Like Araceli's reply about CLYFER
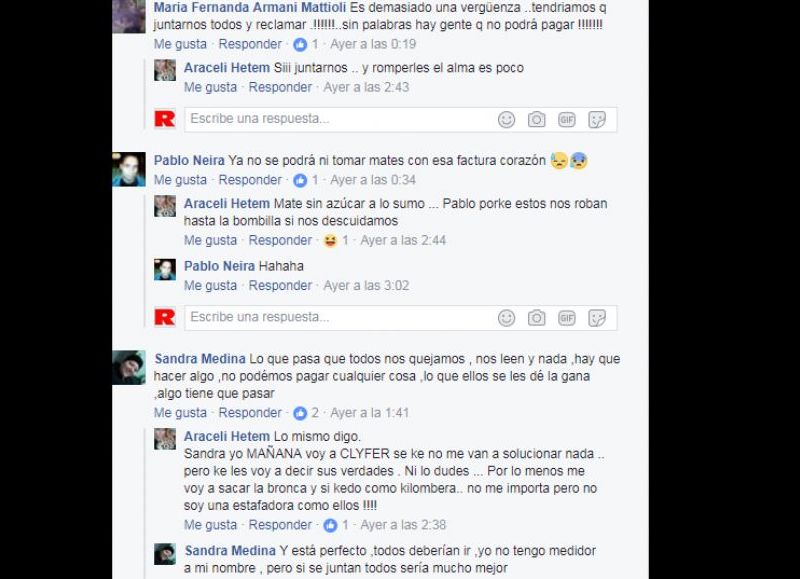Viewport: 800px width, 579px height. pos(210,525)
